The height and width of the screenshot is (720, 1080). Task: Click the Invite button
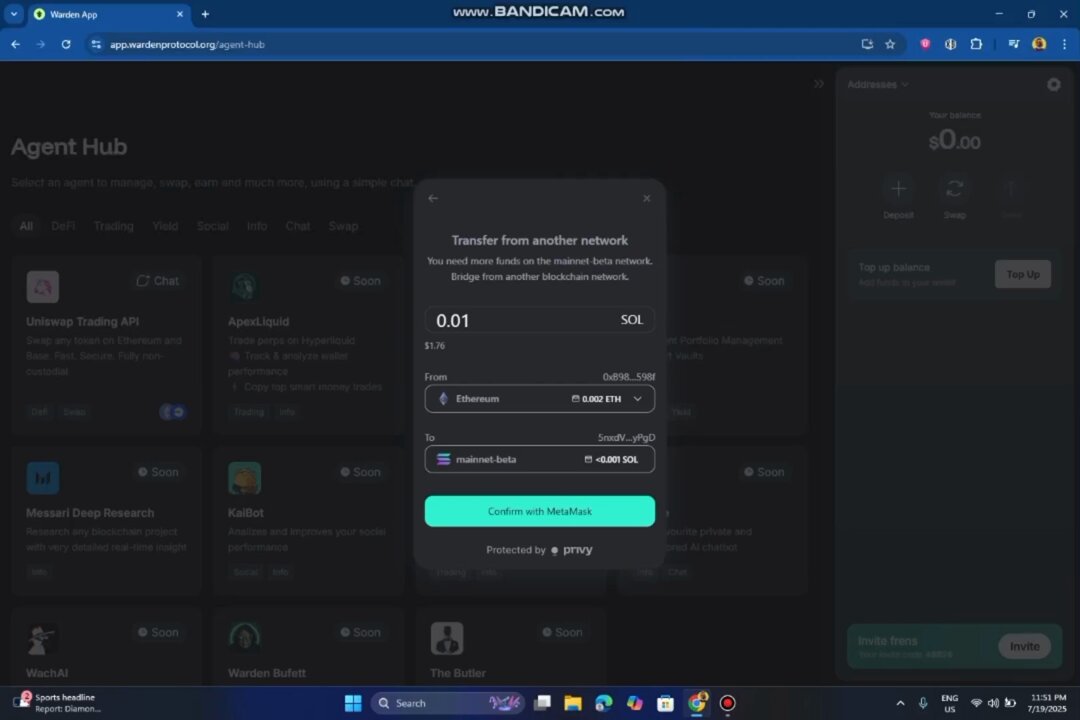pos(1024,646)
